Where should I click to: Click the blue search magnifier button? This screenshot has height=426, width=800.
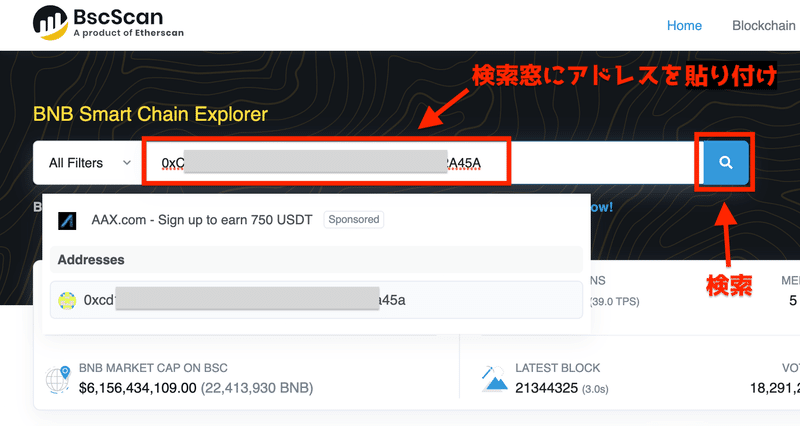[x=726, y=163]
